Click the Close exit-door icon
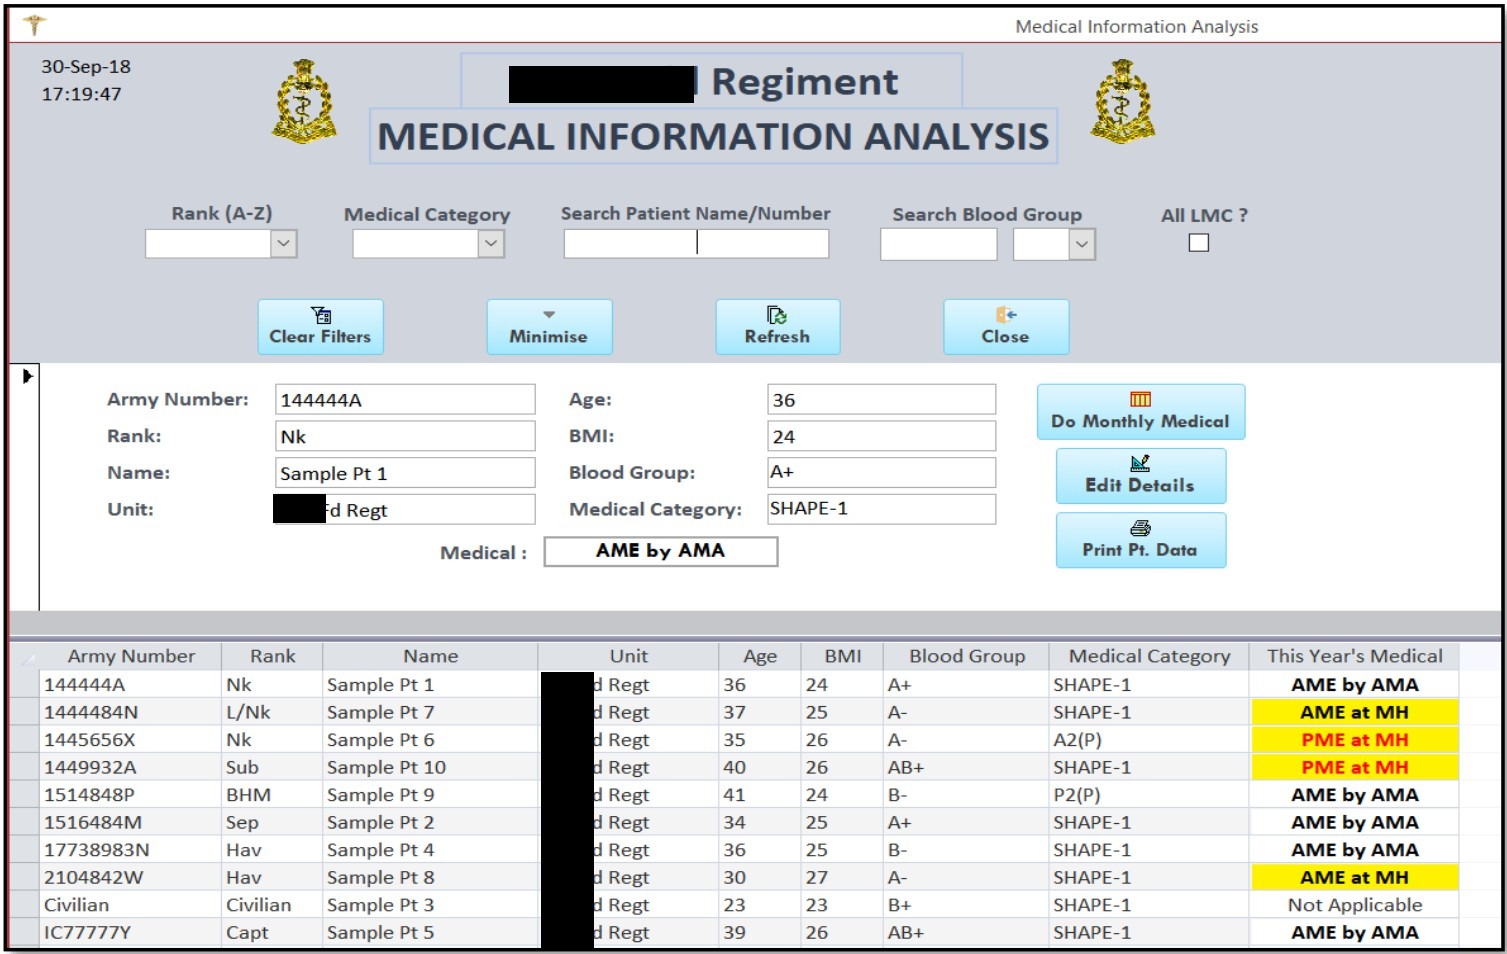This screenshot has height=954, width=1507. [1005, 314]
